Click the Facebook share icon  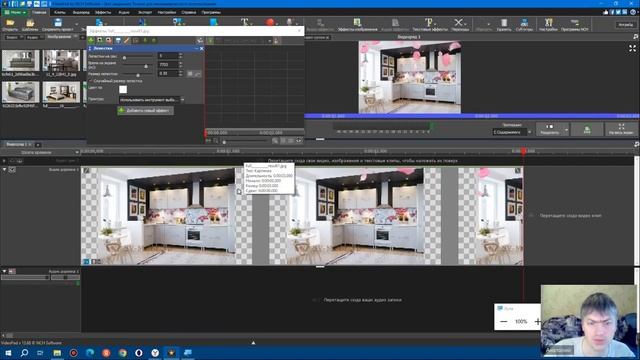click(x=612, y=12)
